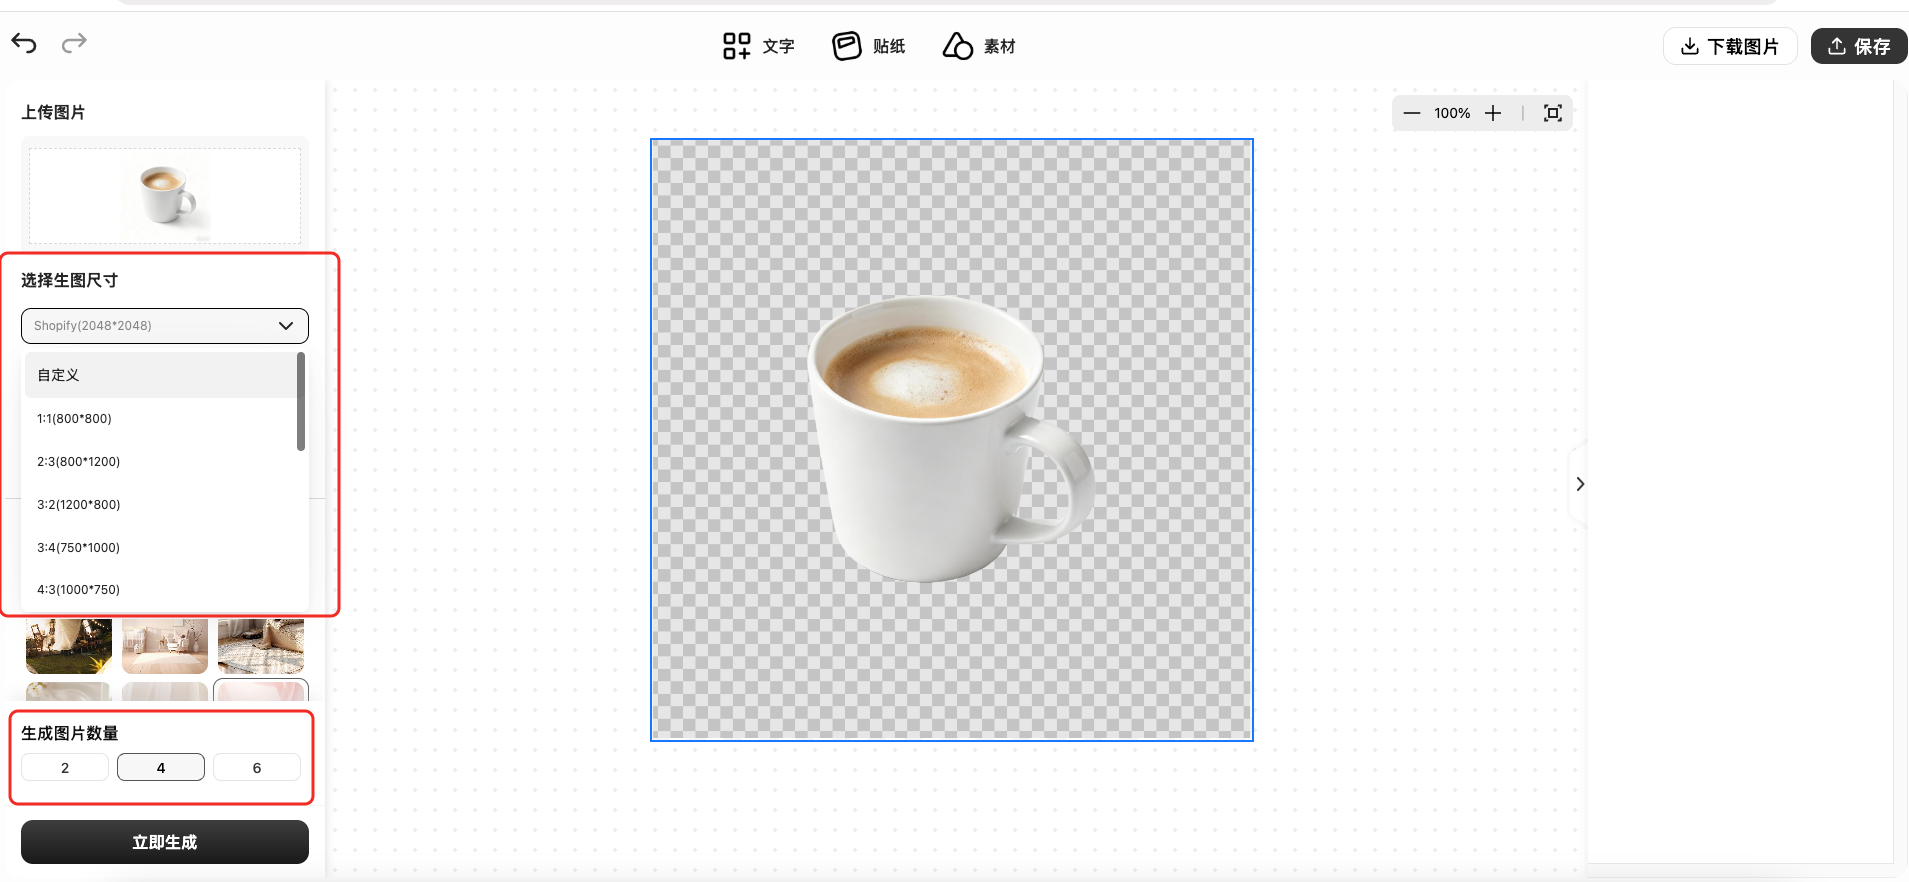Open the 贴纸 sticker tool

868,46
